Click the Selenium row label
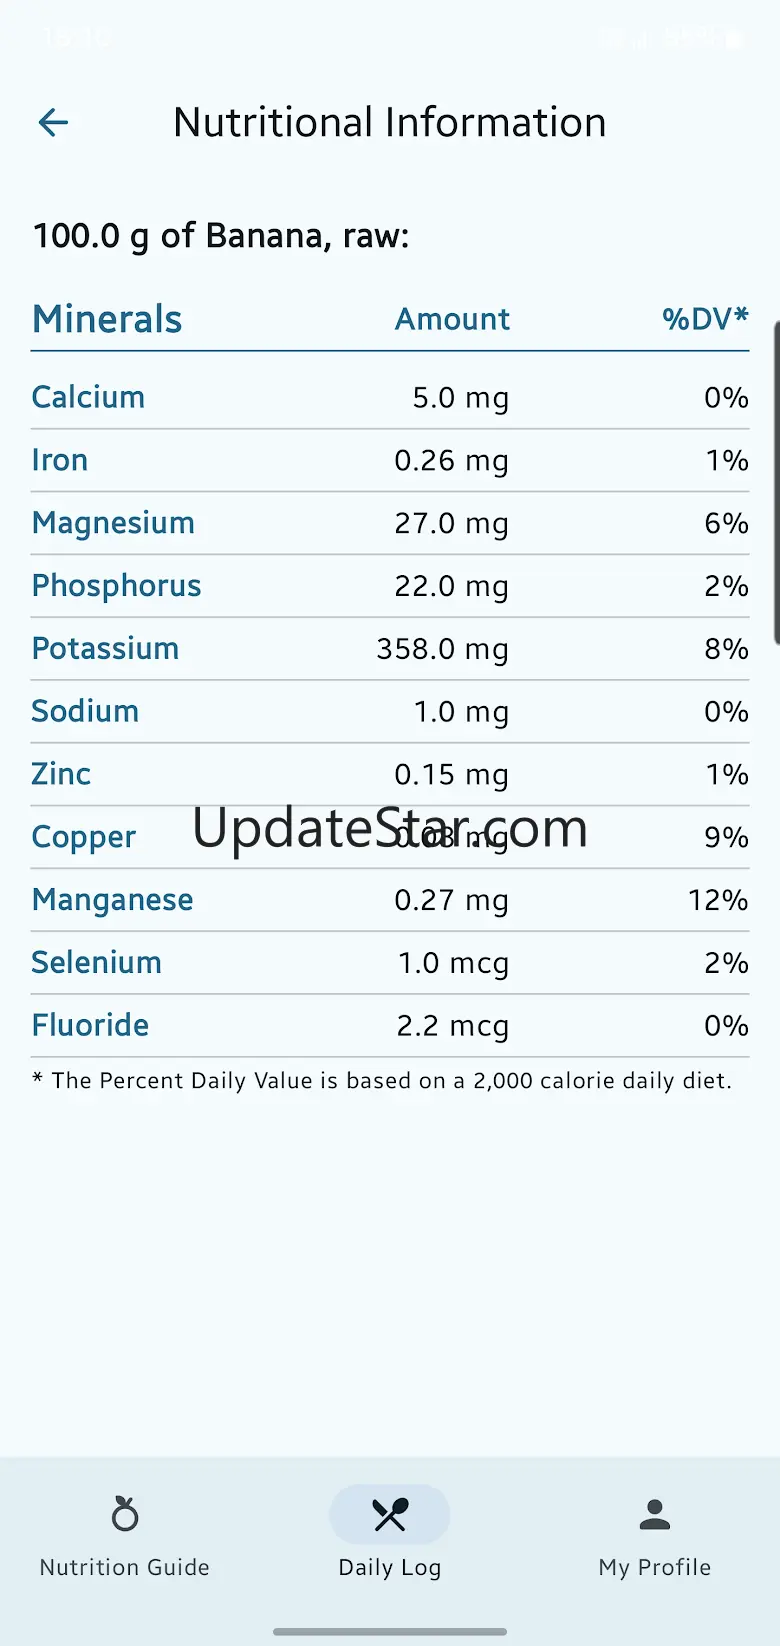The image size is (780, 1646). tap(96, 963)
